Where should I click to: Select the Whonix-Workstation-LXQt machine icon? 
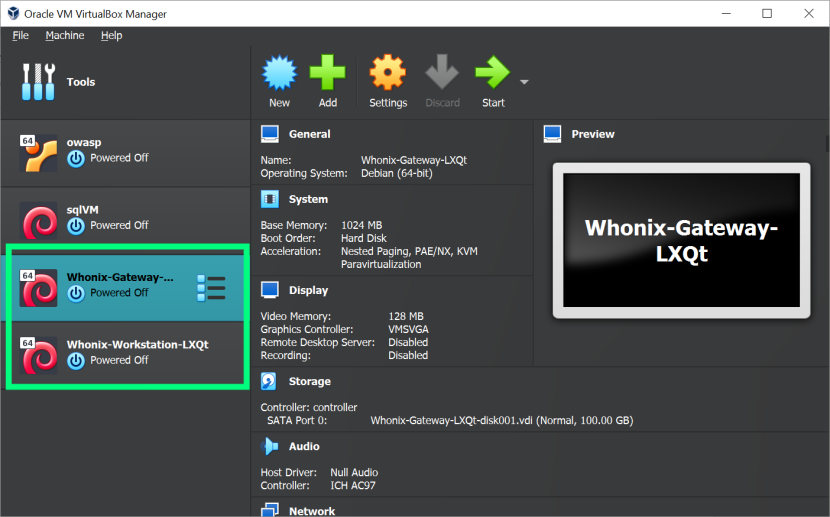(38, 355)
